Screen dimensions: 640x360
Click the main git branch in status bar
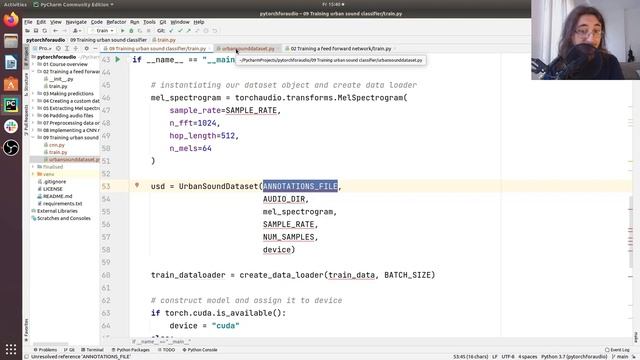coord(620,357)
